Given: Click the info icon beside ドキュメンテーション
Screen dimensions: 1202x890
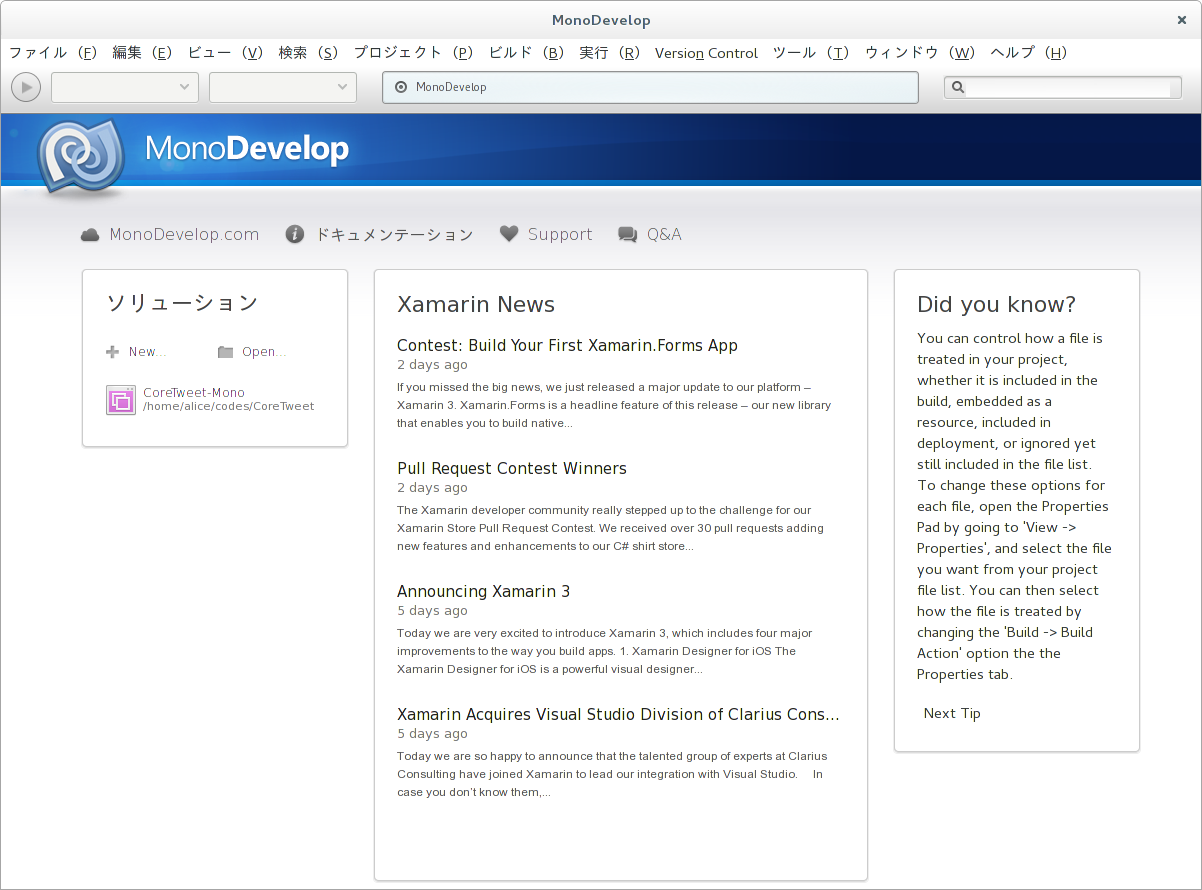Looking at the screenshot, I should 295,234.
